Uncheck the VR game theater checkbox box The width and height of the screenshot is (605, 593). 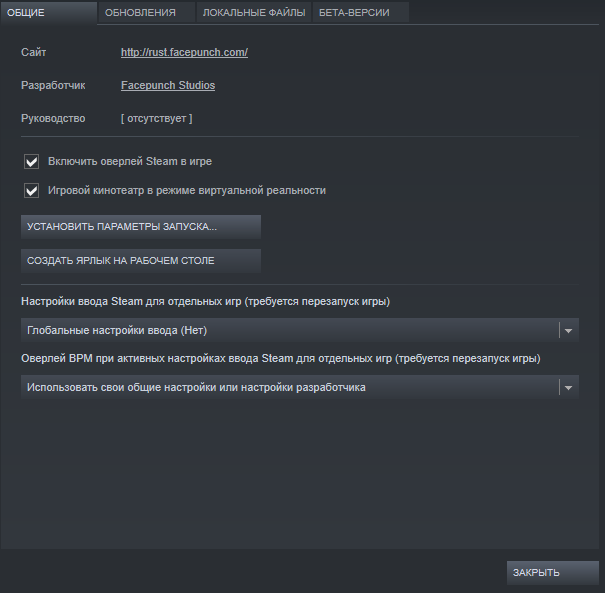(x=31, y=191)
